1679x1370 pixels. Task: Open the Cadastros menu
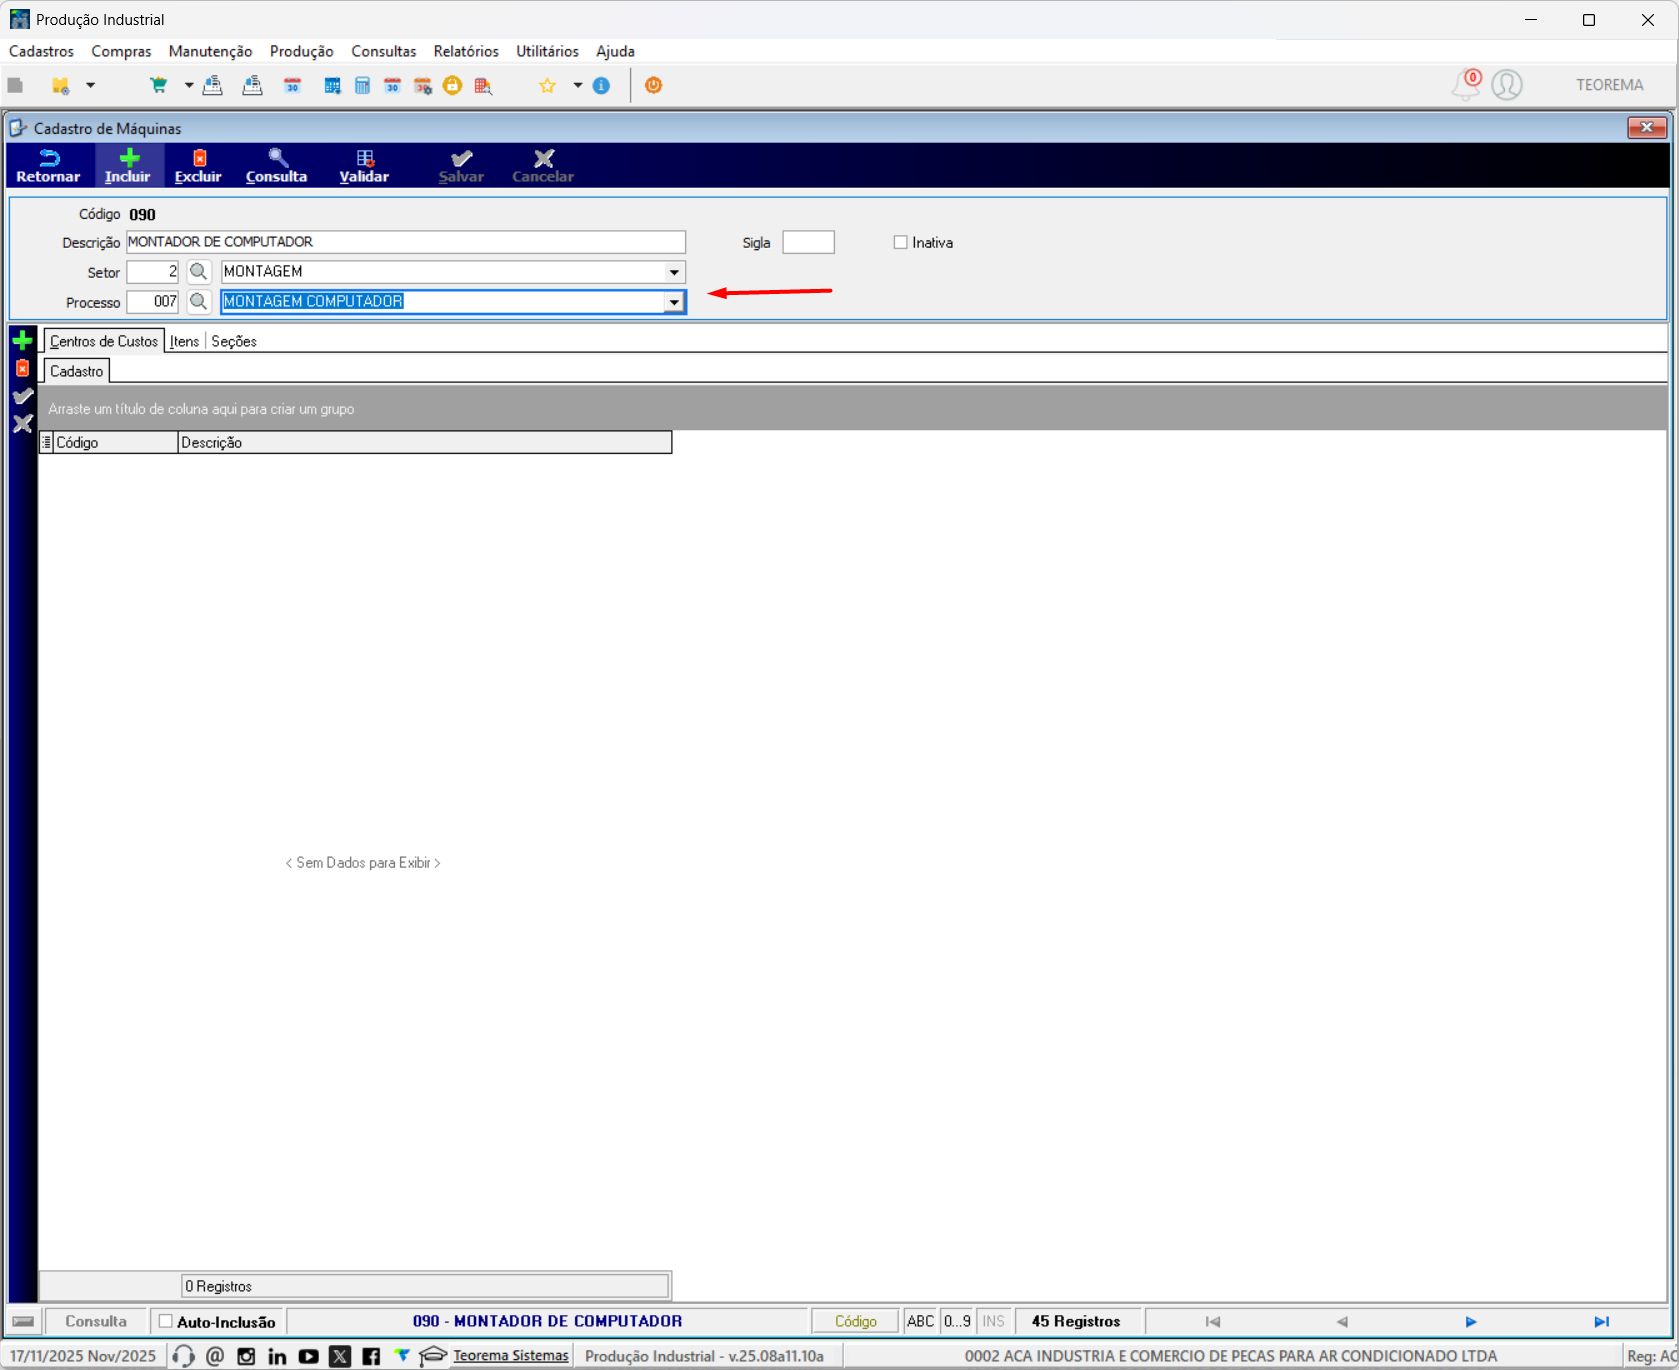tap(41, 51)
